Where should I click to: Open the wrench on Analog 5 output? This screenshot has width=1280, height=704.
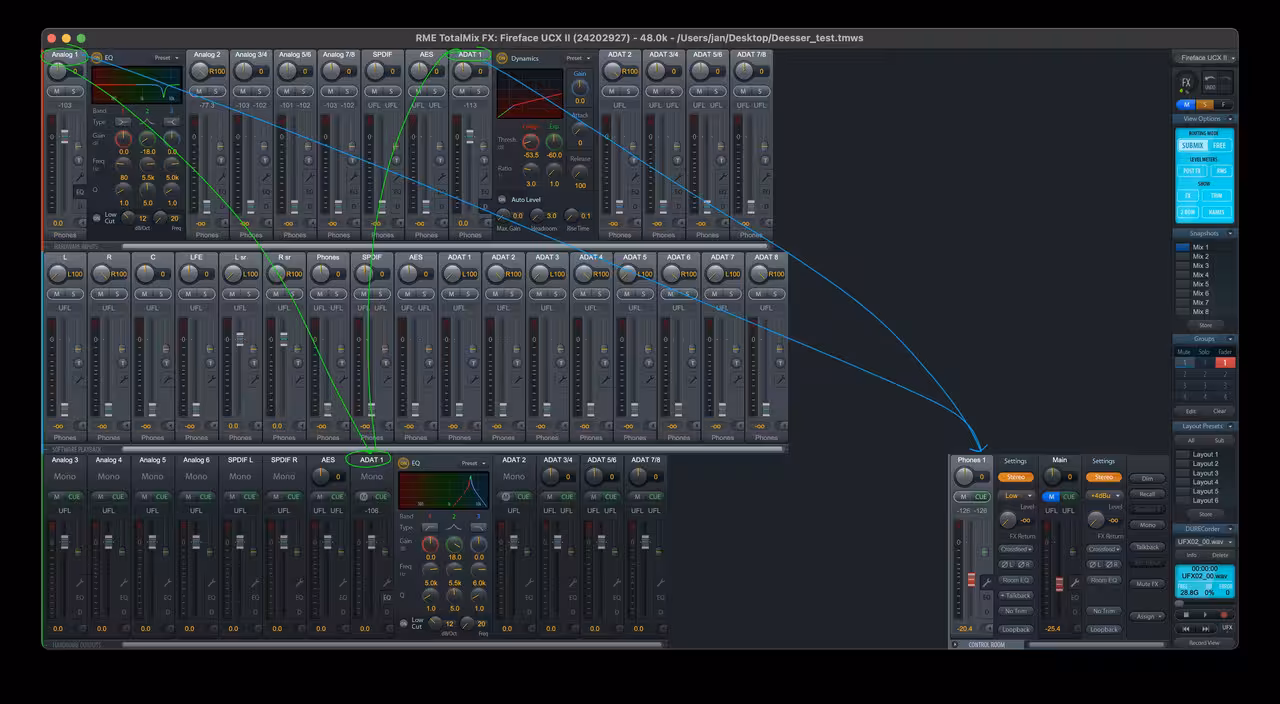[x=168, y=582]
